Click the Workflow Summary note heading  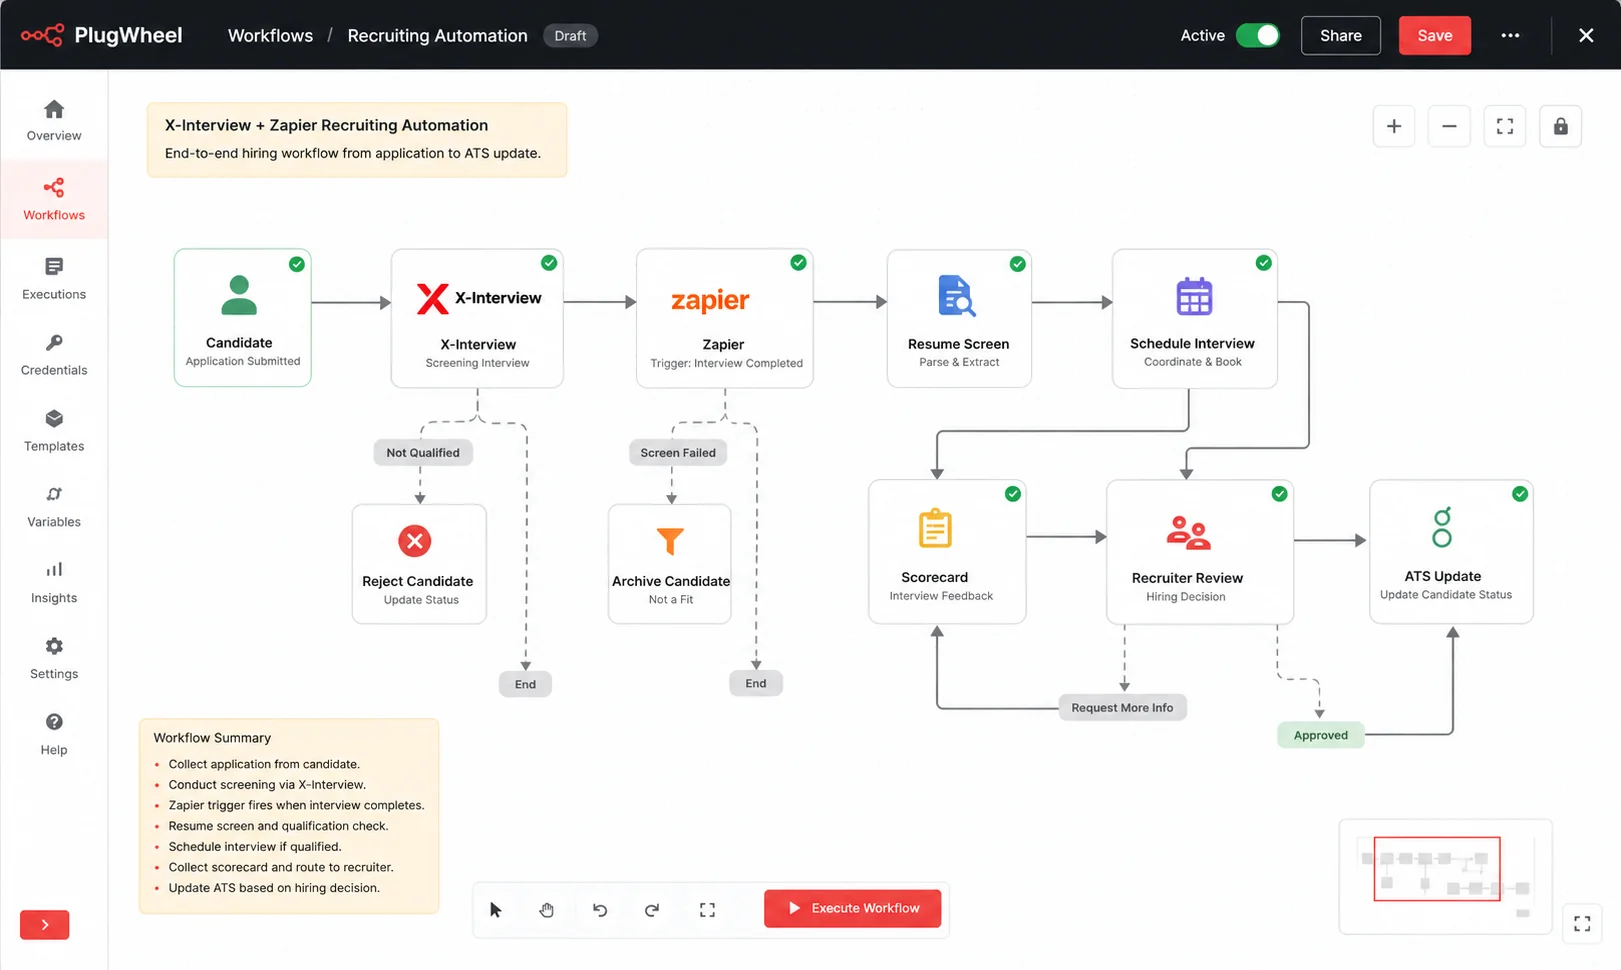(x=212, y=738)
